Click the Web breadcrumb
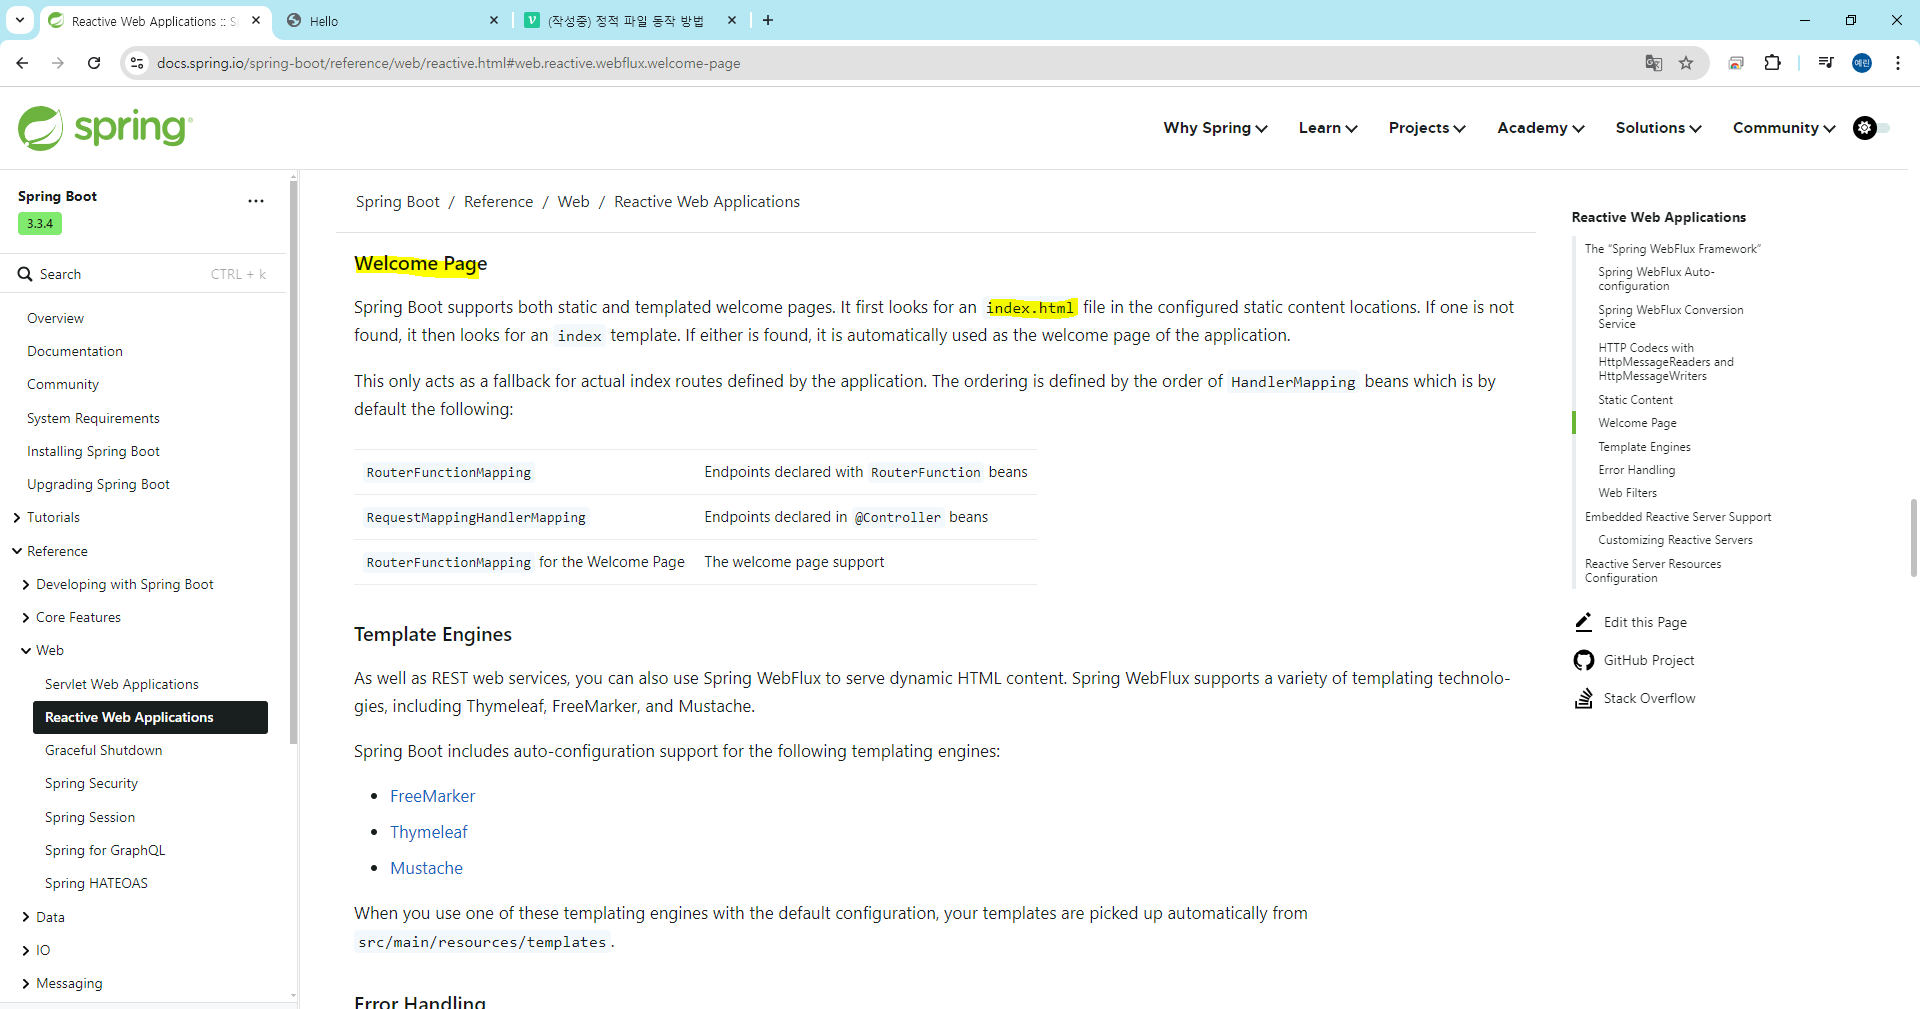The width and height of the screenshot is (1920, 1009). (573, 202)
